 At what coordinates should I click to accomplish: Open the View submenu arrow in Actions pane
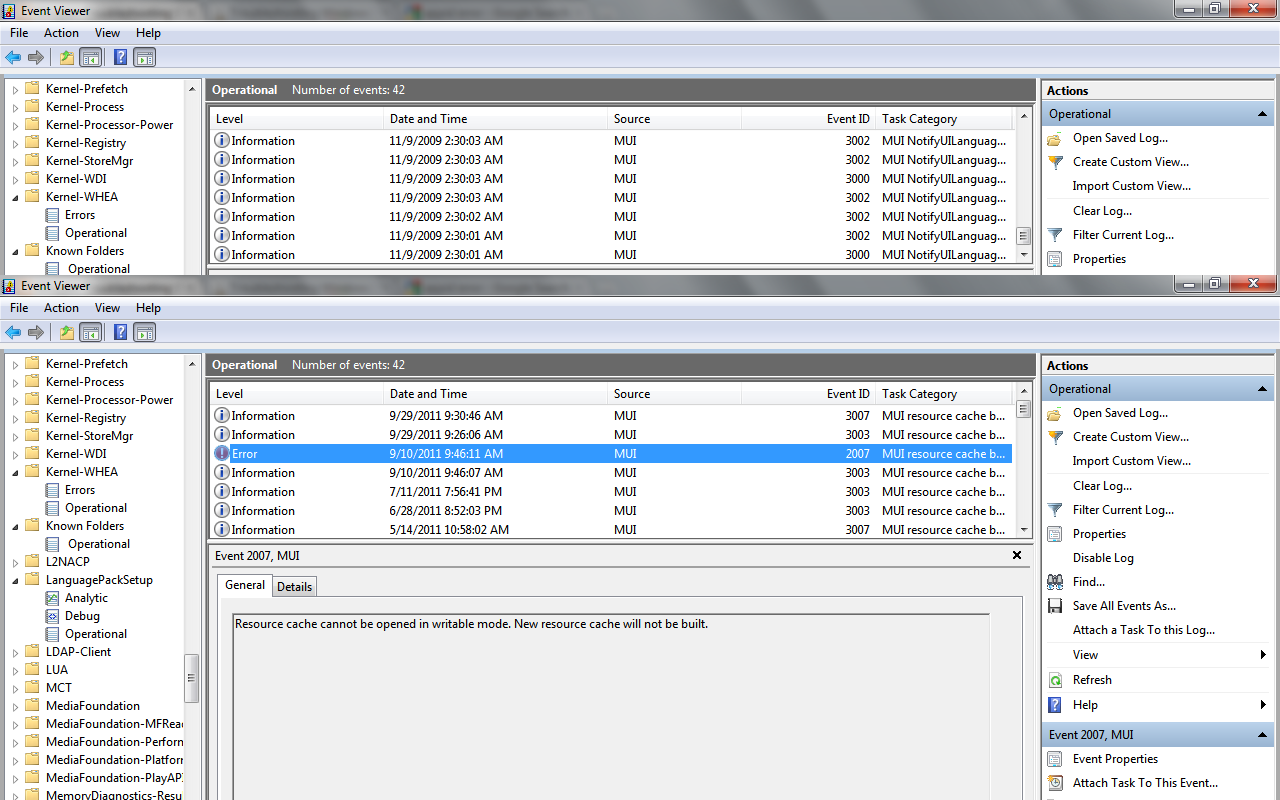click(1264, 655)
